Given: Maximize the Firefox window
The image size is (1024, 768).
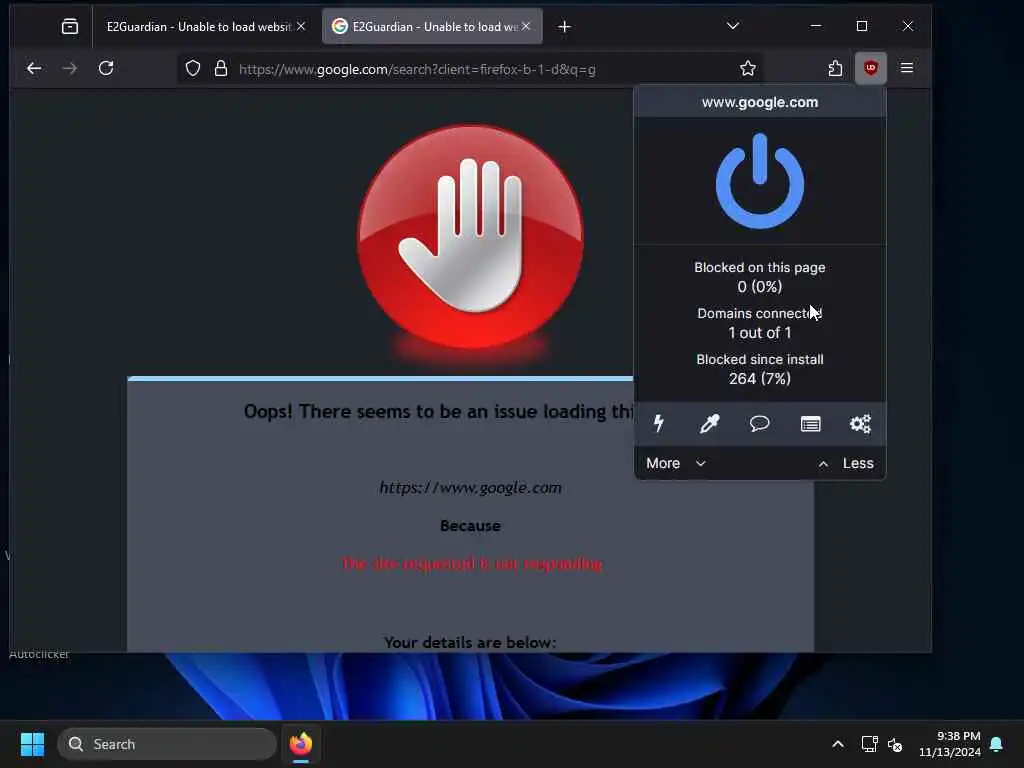Looking at the screenshot, I should (862, 26).
